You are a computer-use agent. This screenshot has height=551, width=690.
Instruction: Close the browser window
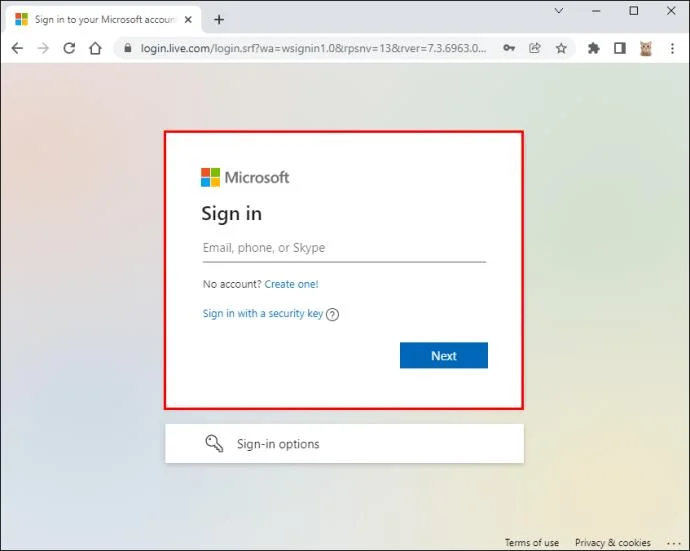(671, 11)
